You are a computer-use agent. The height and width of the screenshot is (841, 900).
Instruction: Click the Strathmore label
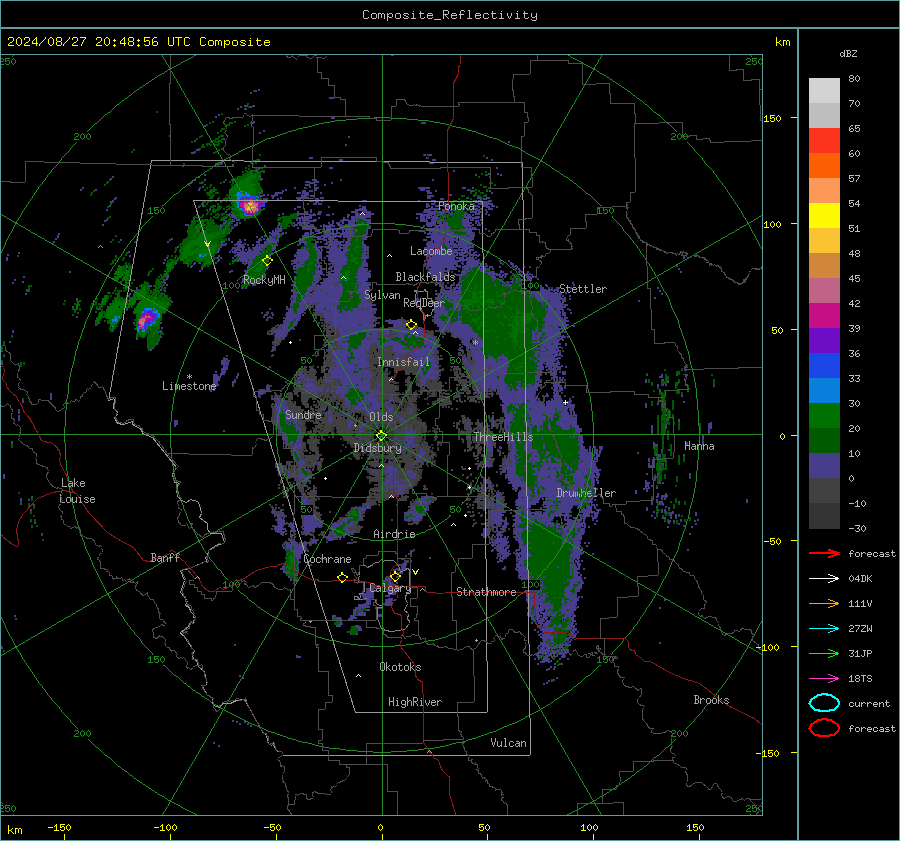[486, 592]
